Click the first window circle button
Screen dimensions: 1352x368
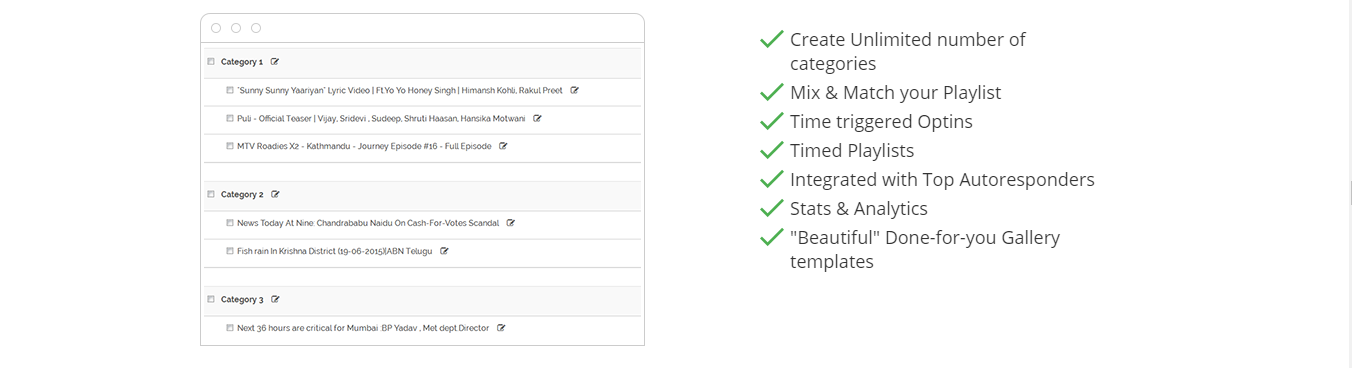point(216,28)
